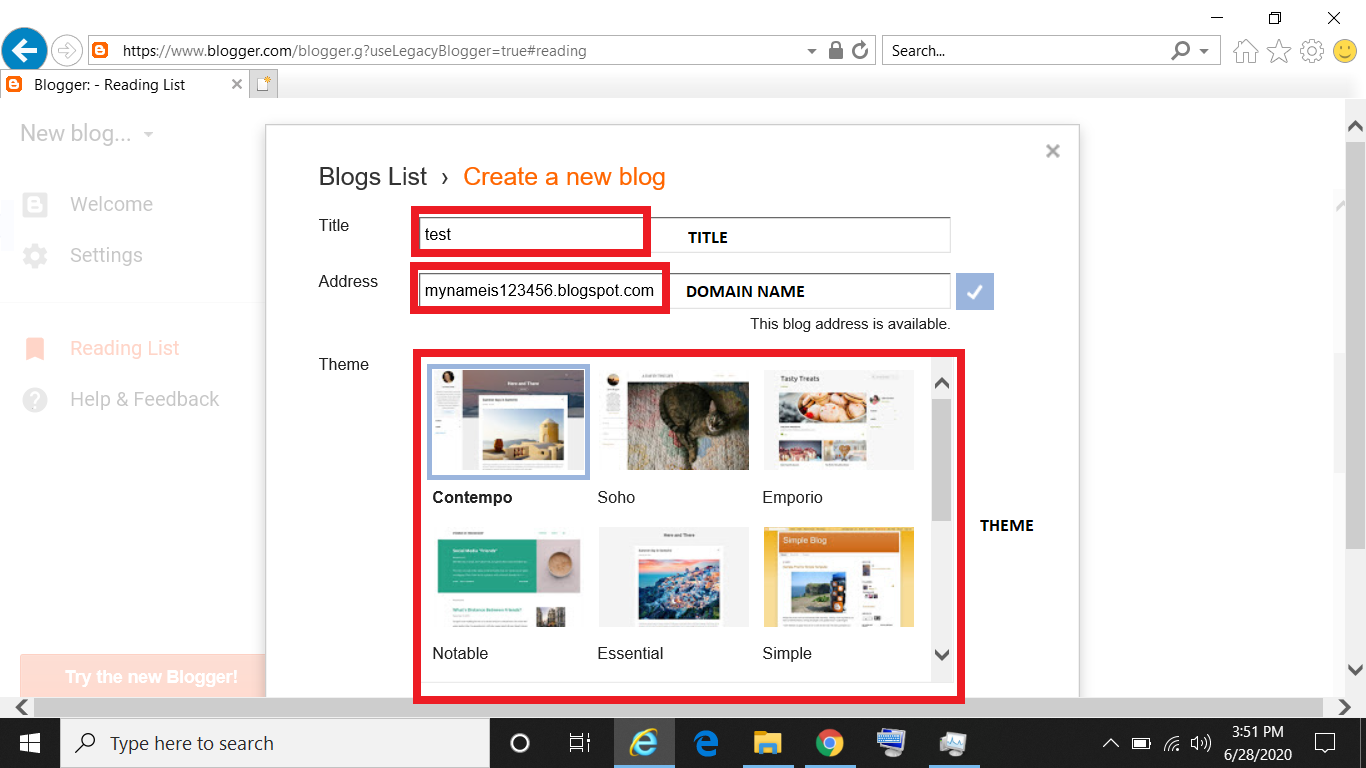
Task: Select the Notable theme thumbnail
Action: click(x=508, y=577)
